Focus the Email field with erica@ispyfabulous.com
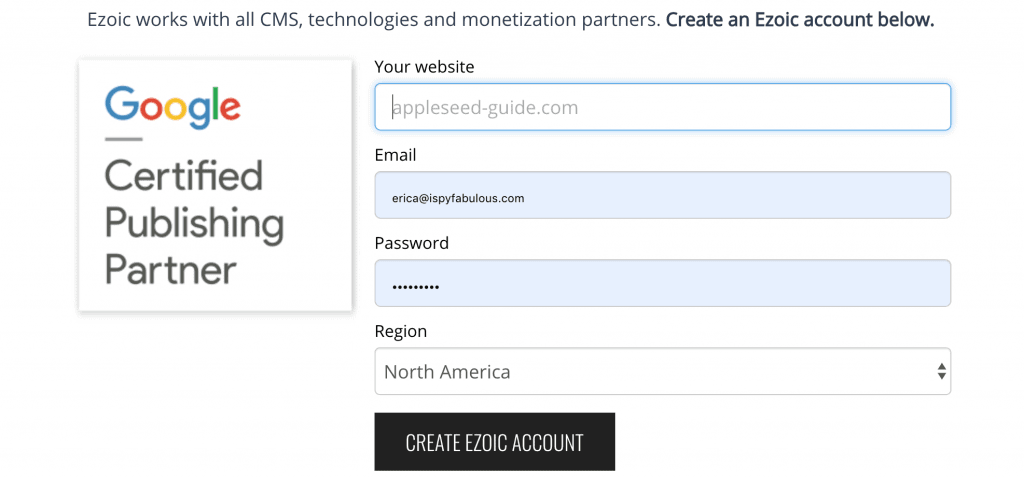The height and width of the screenshot is (478, 1024). (662, 195)
